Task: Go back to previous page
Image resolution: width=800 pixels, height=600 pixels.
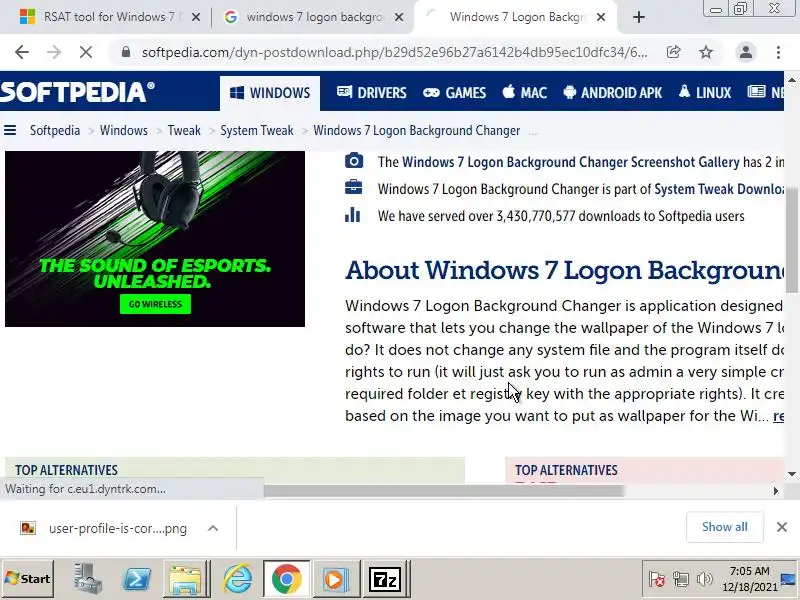Action: tap(22, 52)
